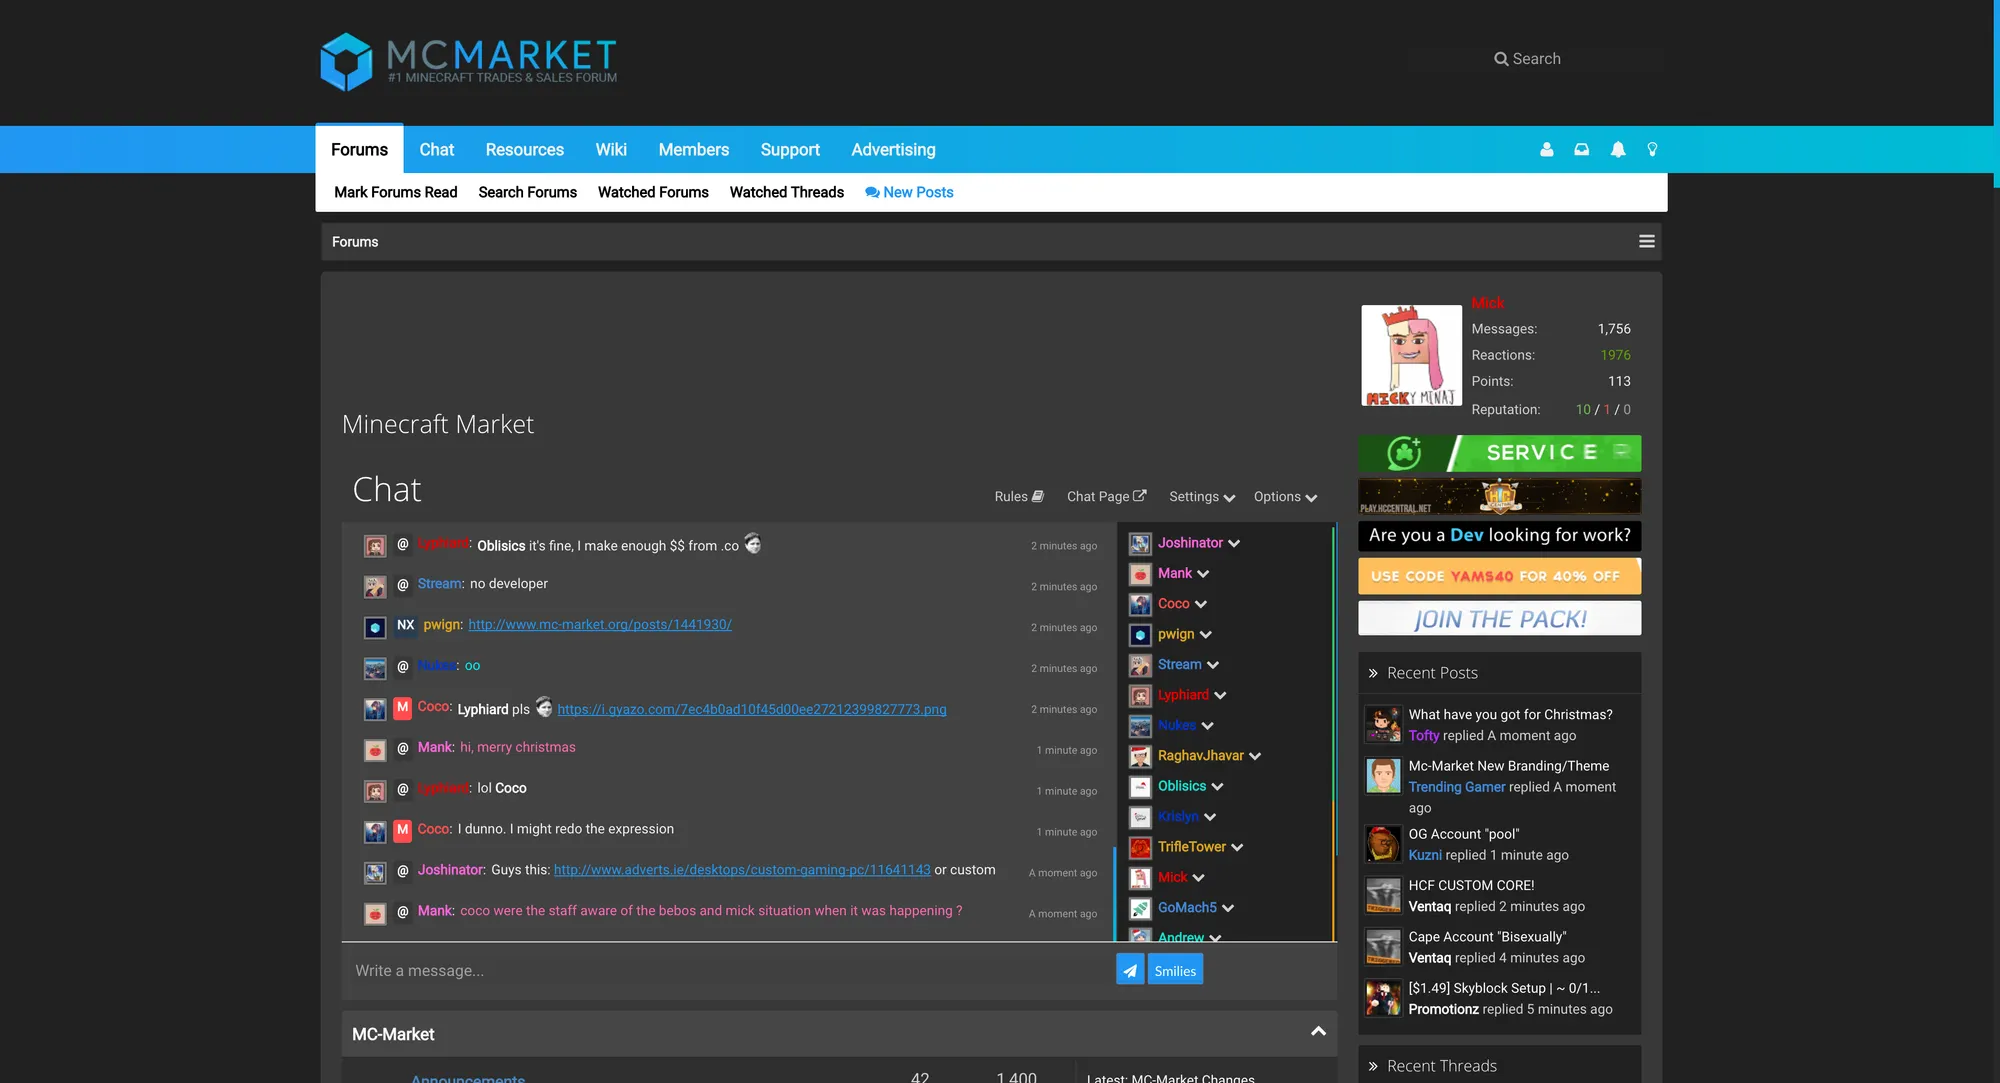The width and height of the screenshot is (2000, 1083).
Task: Click Mark Forums Read
Action: pos(396,192)
